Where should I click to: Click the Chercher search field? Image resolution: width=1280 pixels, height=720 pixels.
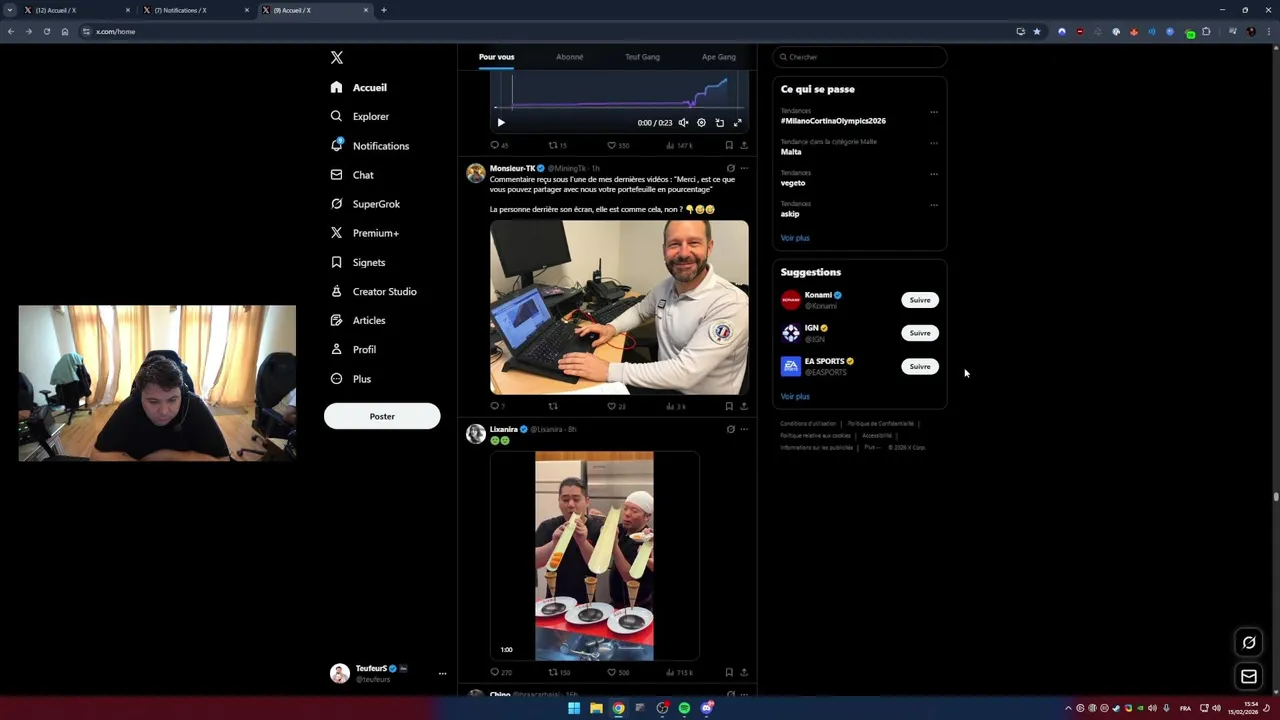coord(860,57)
